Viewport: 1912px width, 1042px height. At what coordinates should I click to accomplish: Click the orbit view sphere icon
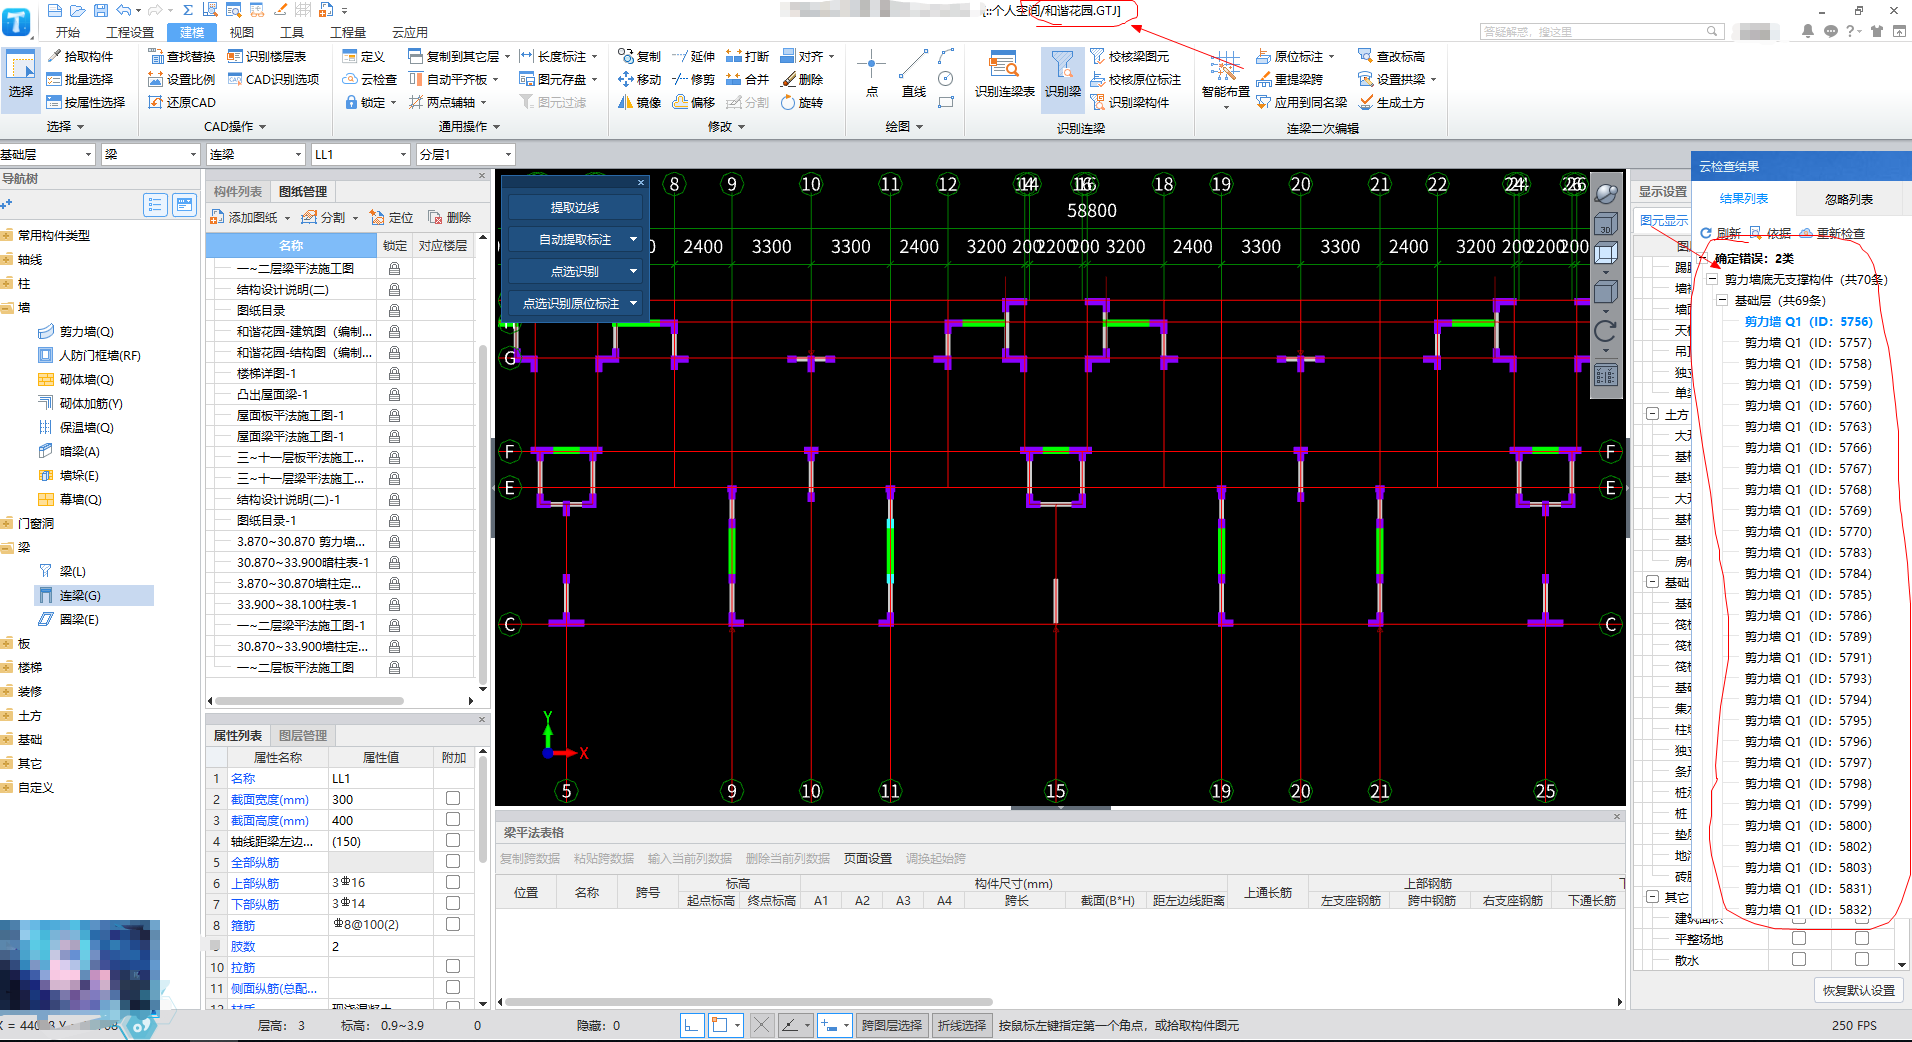(x=1605, y=193)
